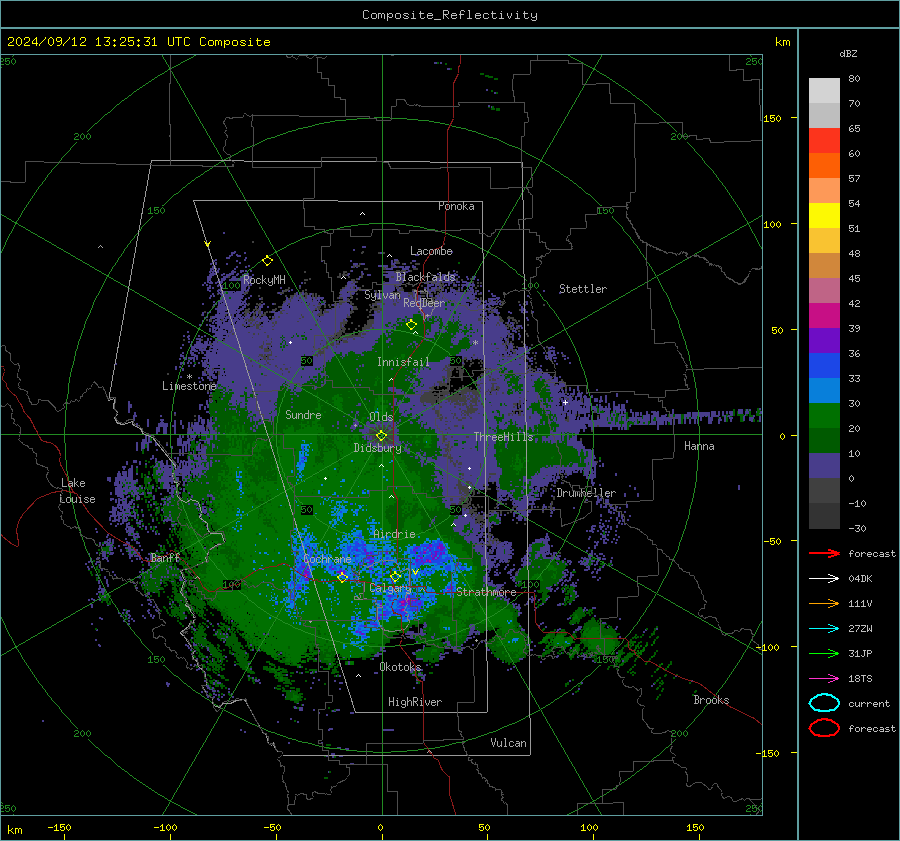The height and width of the screenshot is (841, 900).
Task: Click the Limestone label
Action: point(189,386)
